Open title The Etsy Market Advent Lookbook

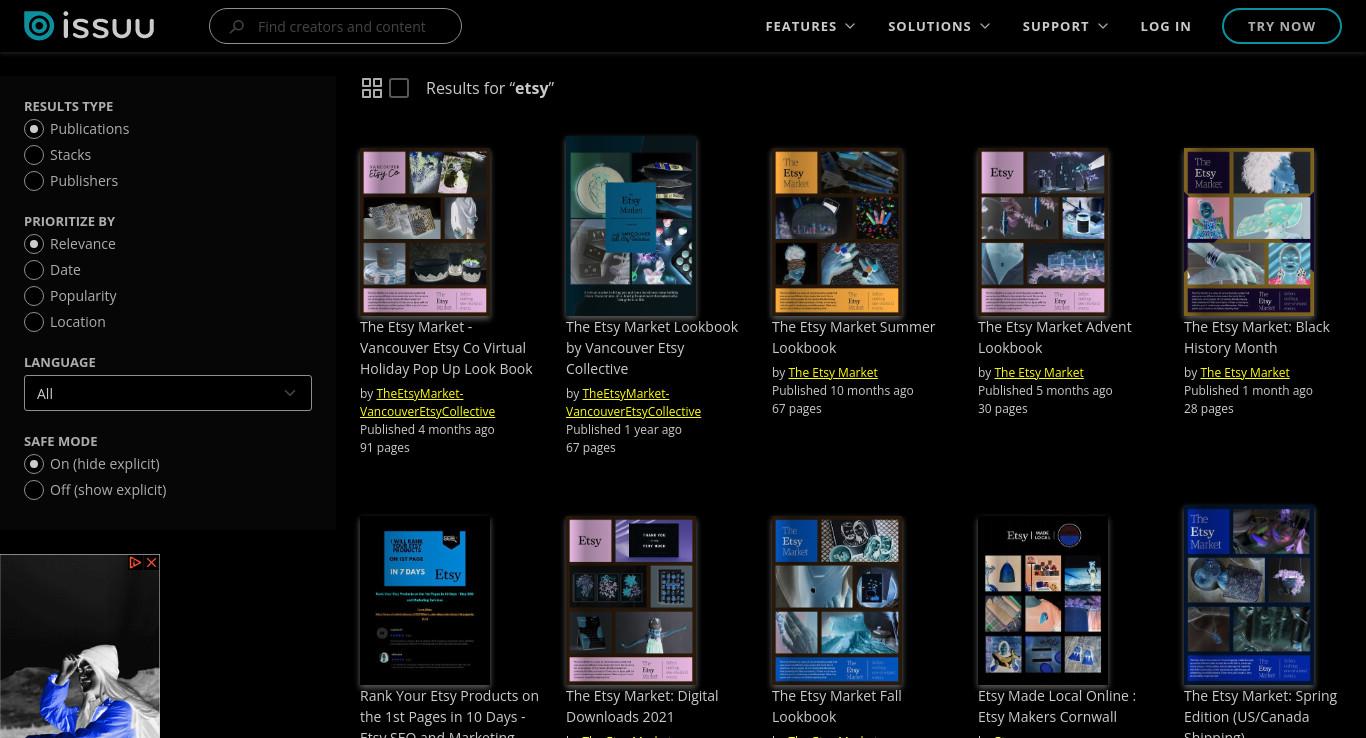click(1055, 337)
